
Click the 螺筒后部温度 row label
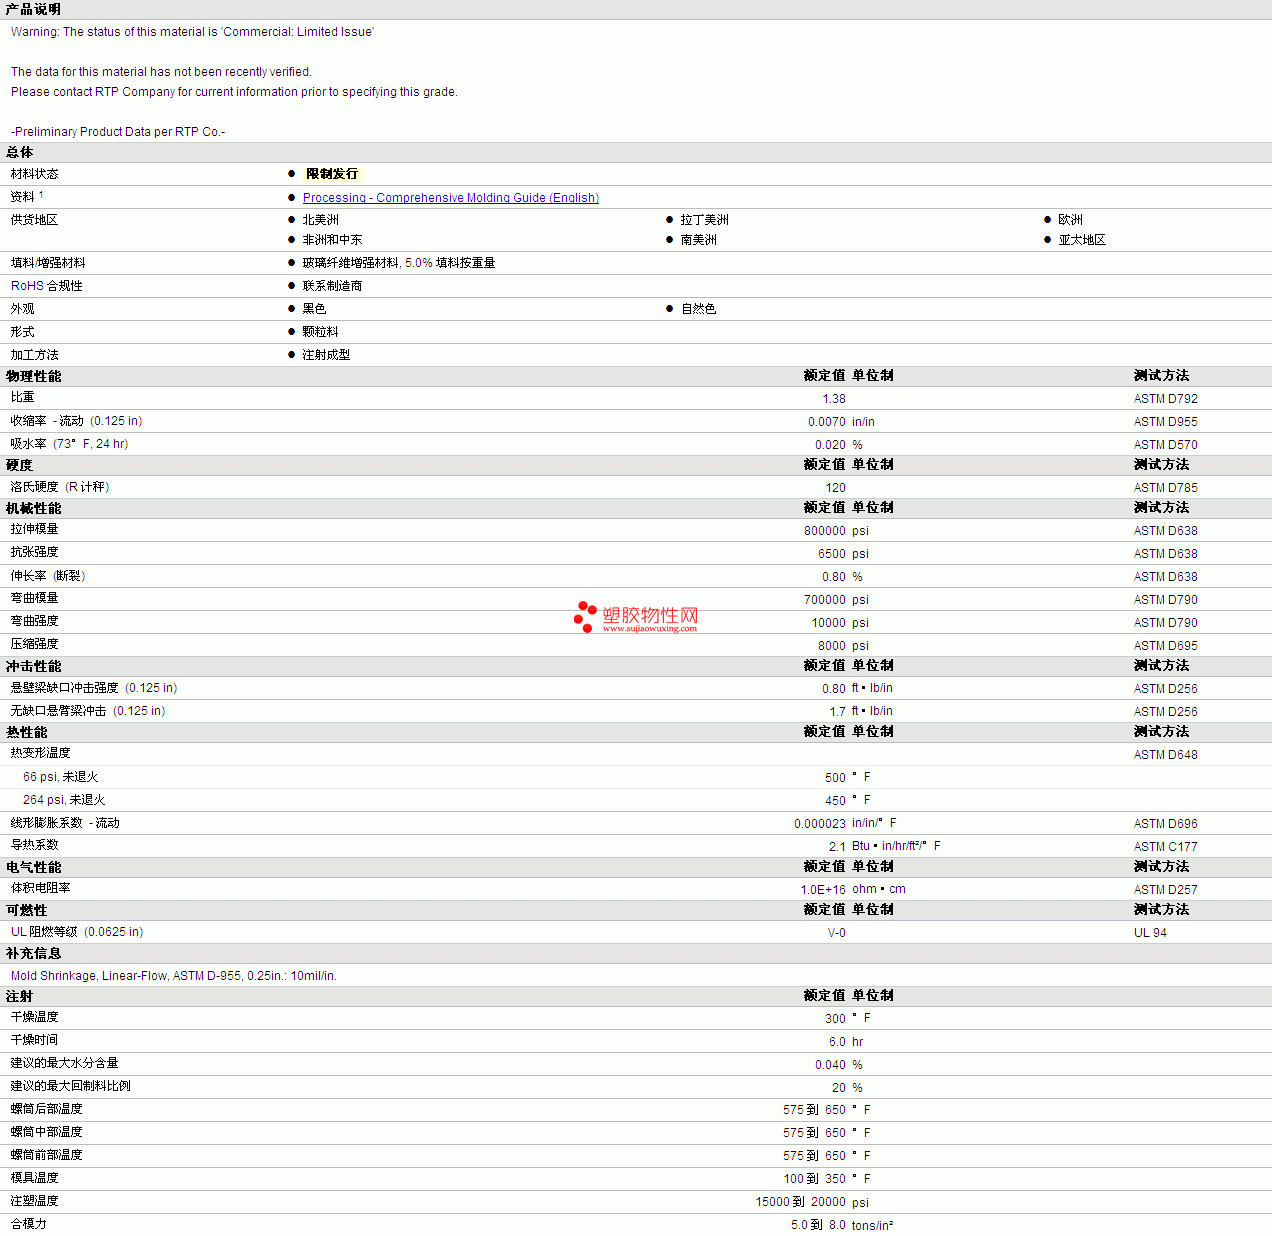(x=47, y=1109)
